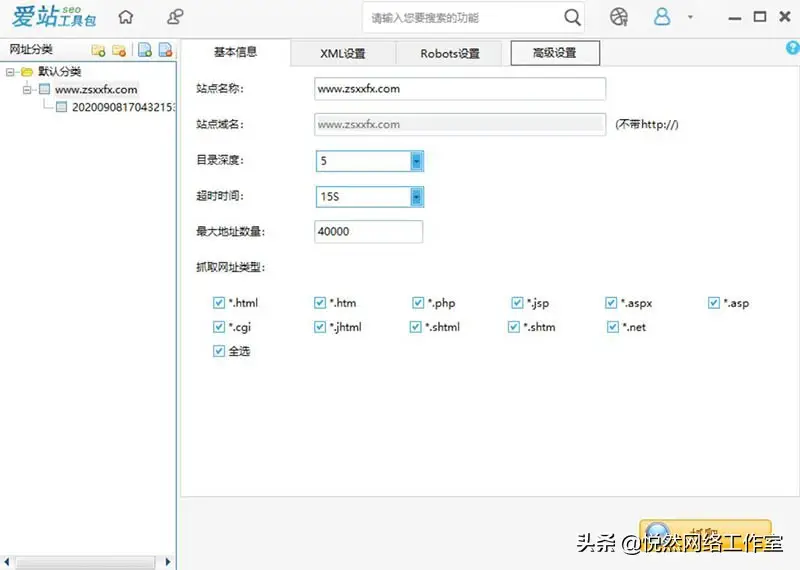Delete category folder icon
800x570 pixels.
click(x=119, y=50)
